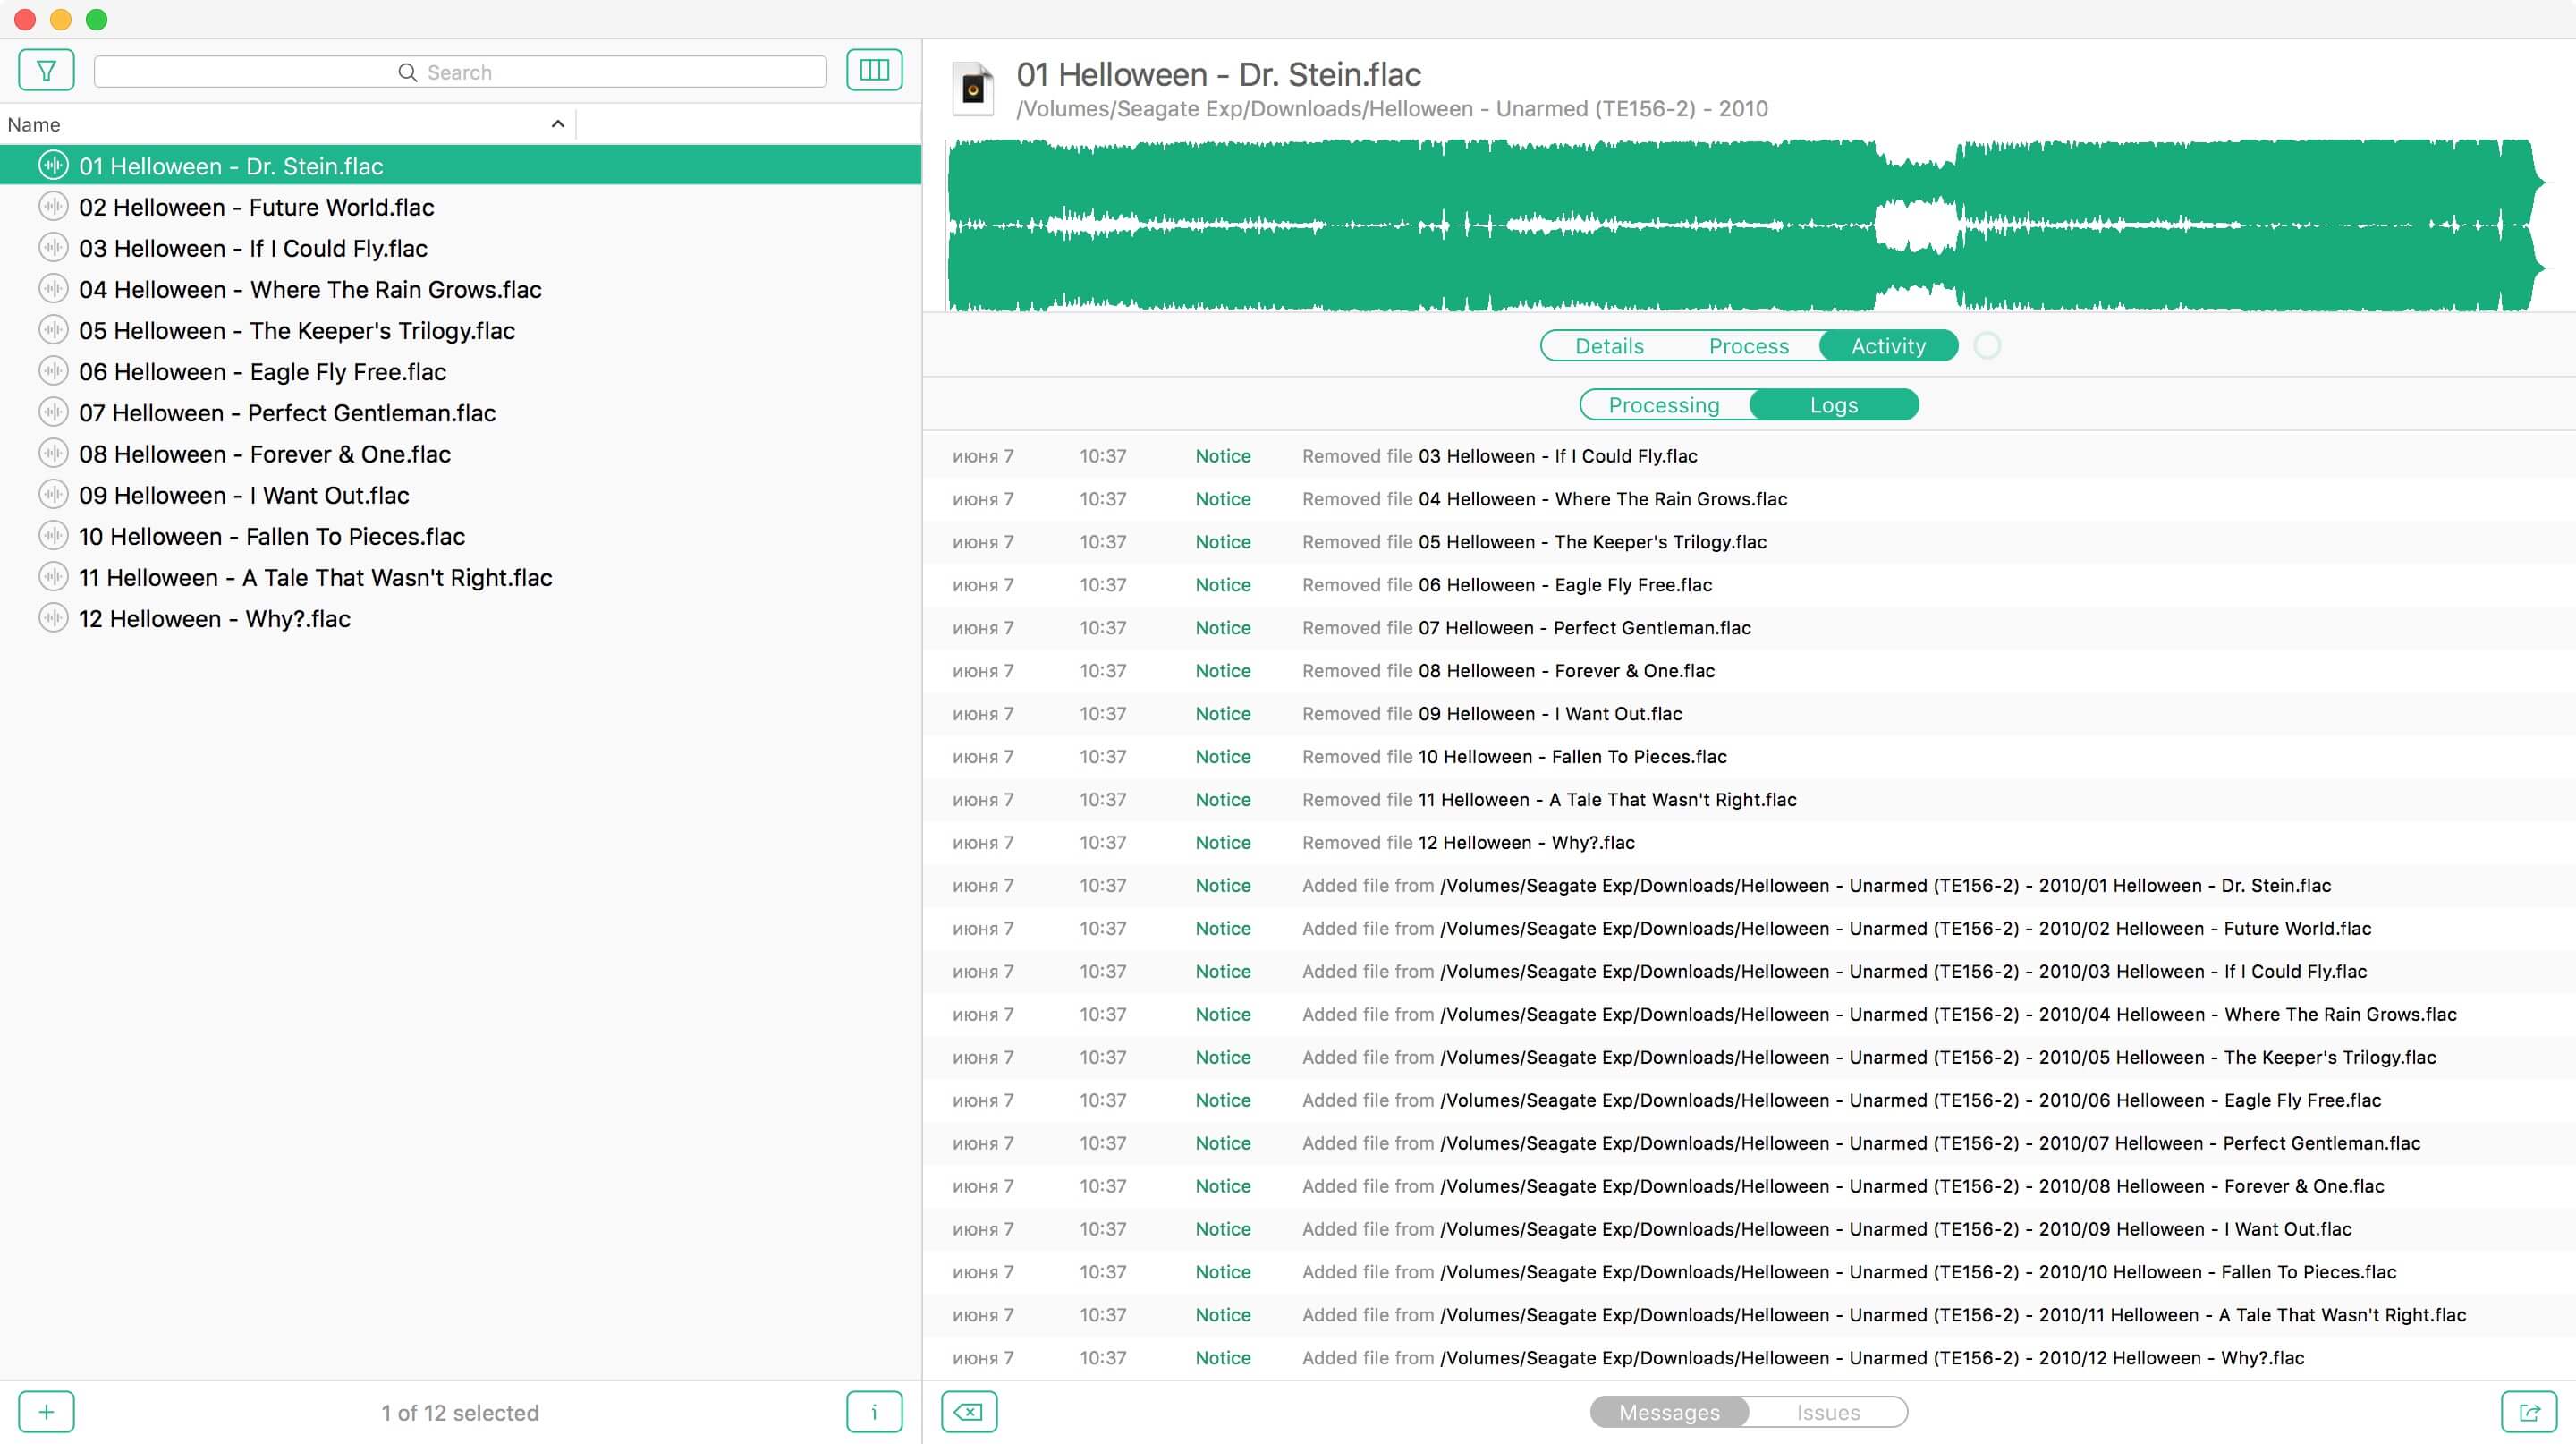This screenshot has height=1444, width=2576.
Task: Select 04 Helloween - Where The Rain Grows.flac
Action: click(x=460, y=289)
